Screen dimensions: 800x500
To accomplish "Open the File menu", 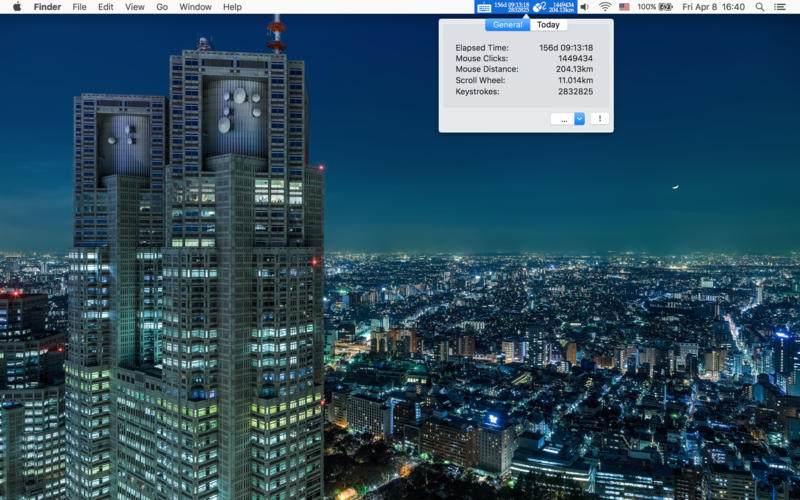I will (80, 7).
